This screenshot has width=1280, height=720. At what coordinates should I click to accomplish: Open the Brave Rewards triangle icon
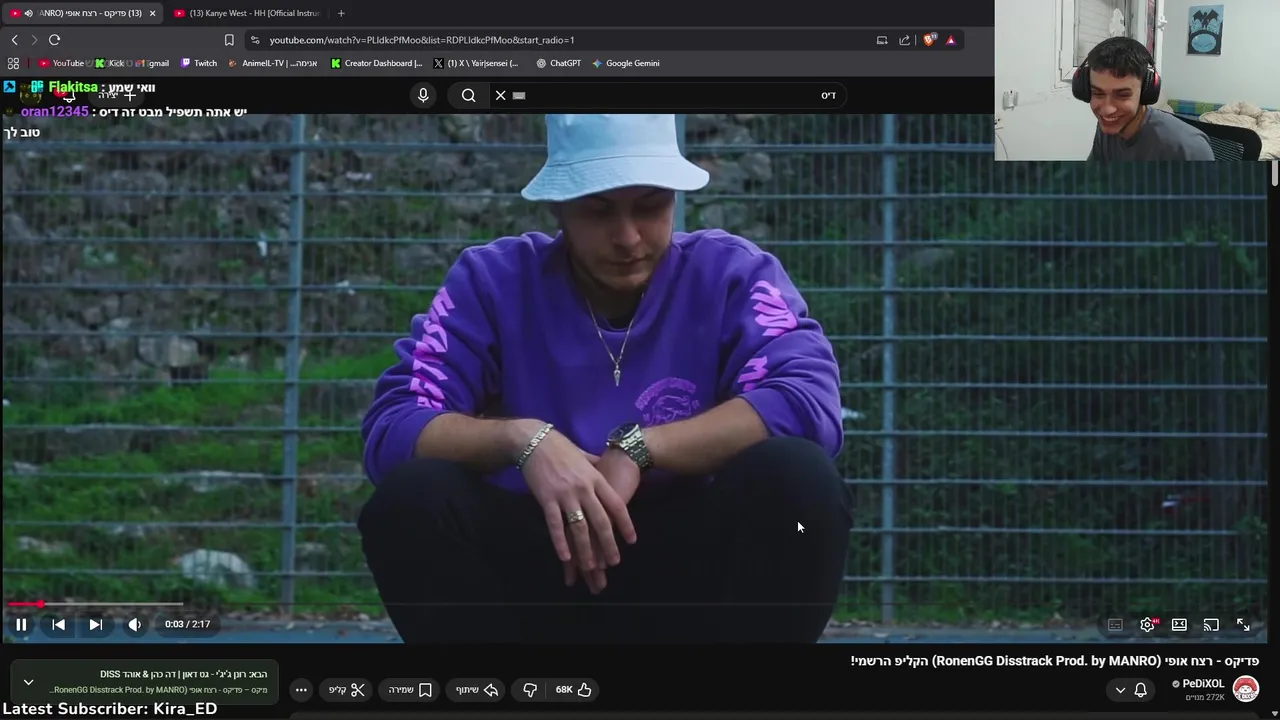(950, 40)
